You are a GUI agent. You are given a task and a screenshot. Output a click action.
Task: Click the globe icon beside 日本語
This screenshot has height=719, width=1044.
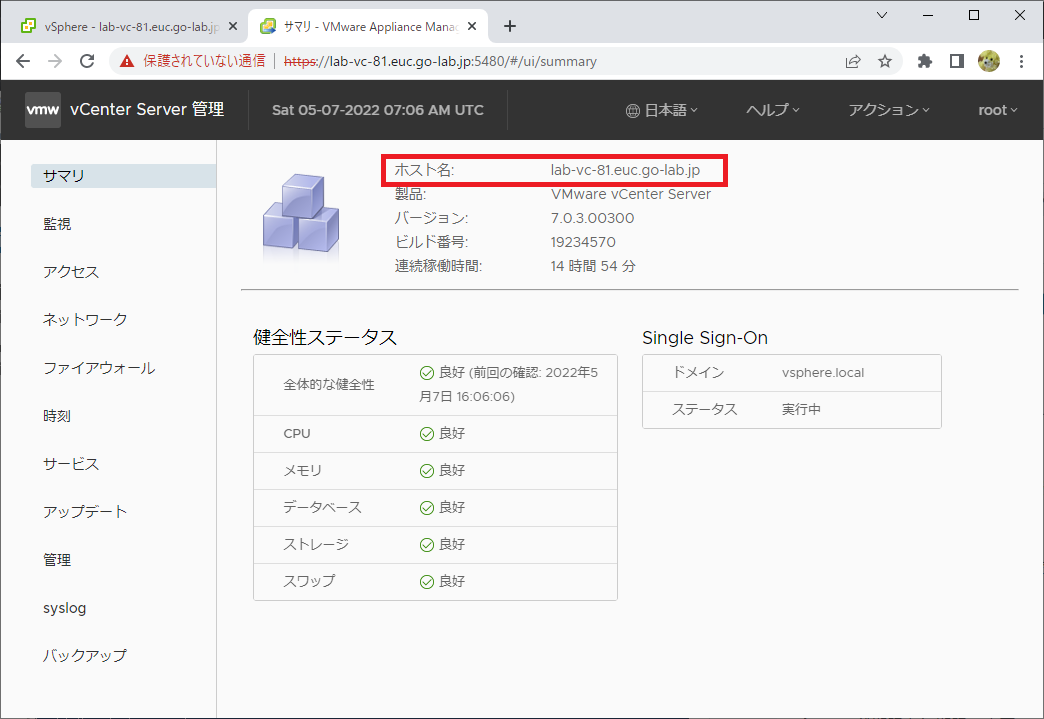pos(633,111)
